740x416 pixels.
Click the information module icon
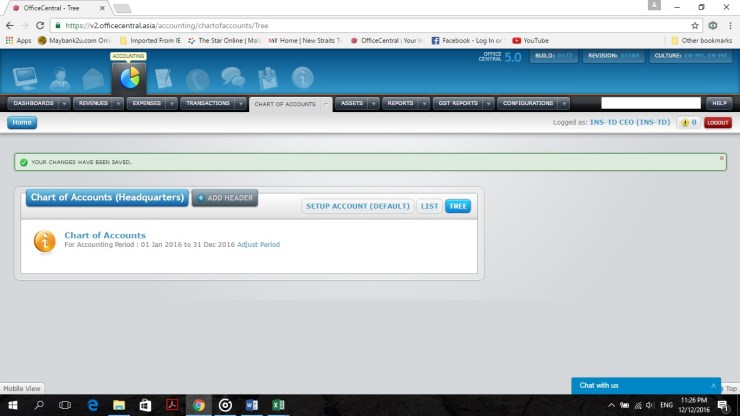coord(302,77)
